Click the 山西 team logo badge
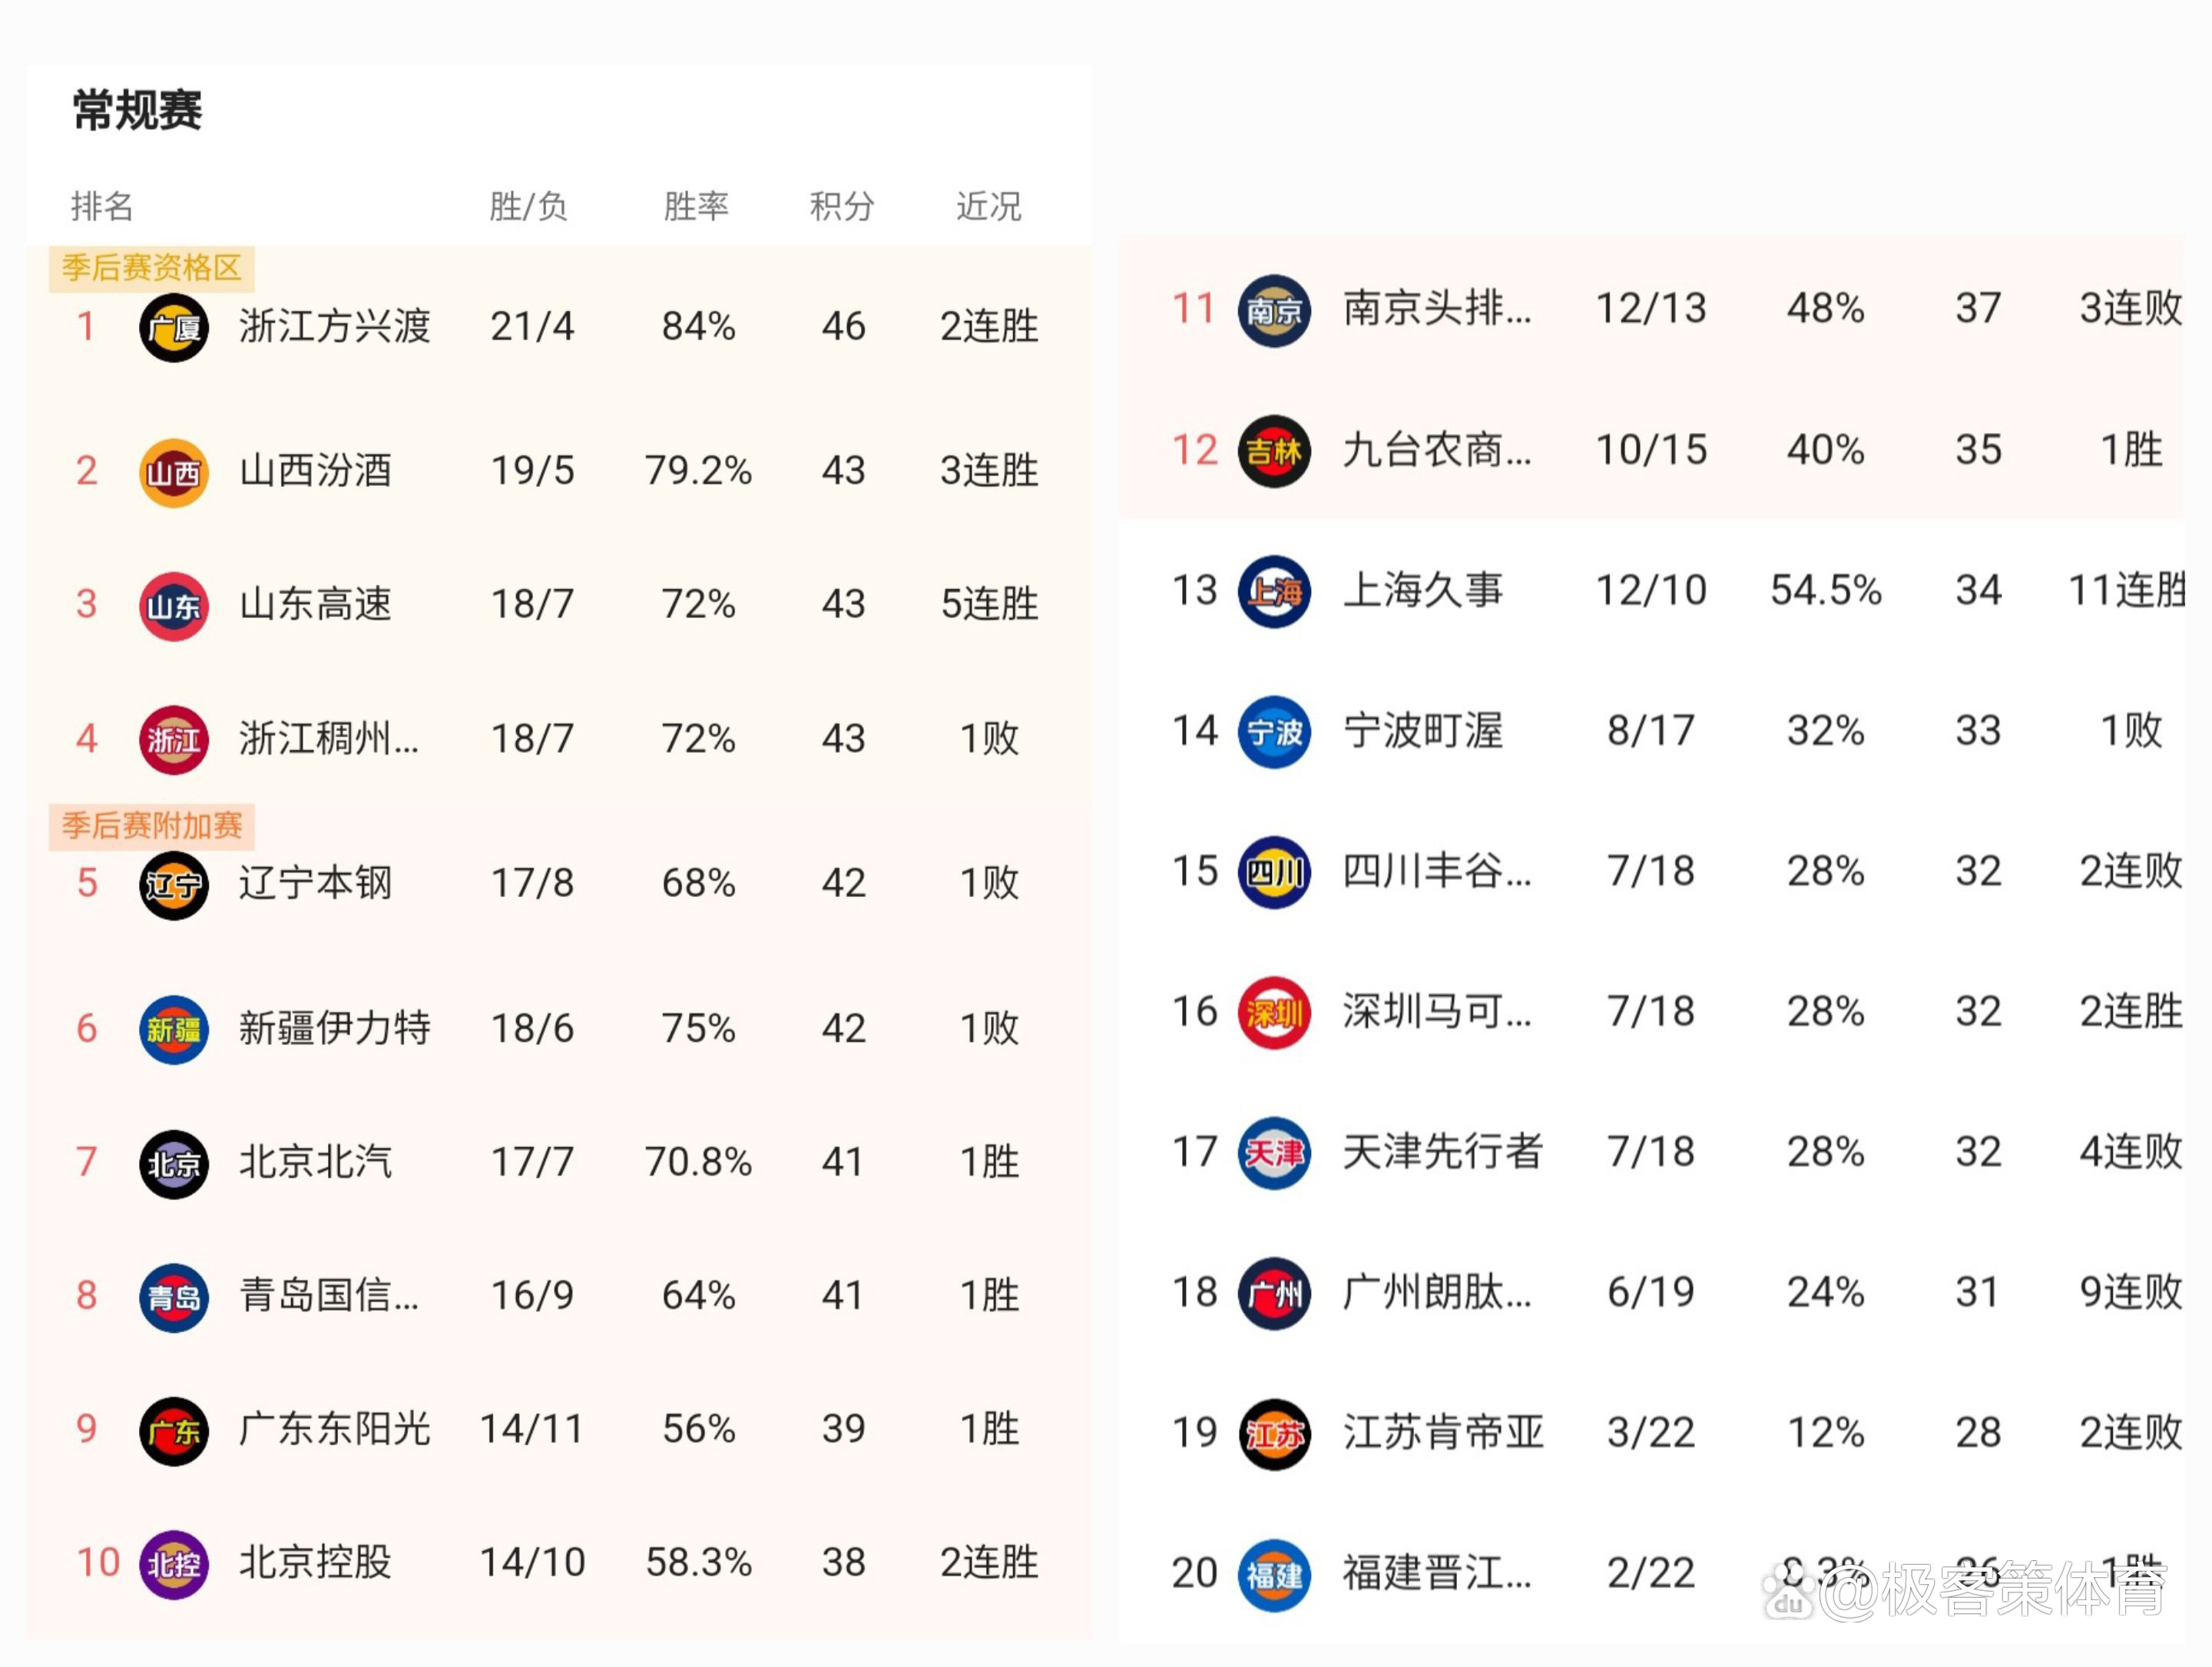This screenshot has width=2212, height=1667. coord(173,472)
